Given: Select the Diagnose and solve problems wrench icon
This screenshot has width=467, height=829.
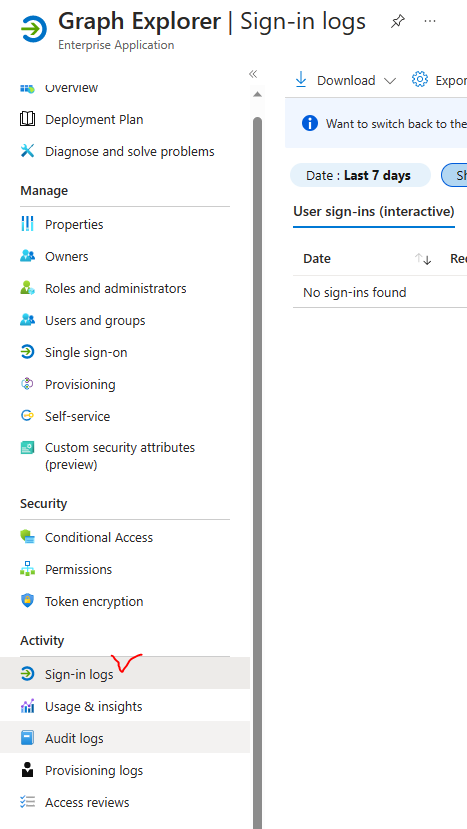Looking at the screenshot, I should click(28, 151).
